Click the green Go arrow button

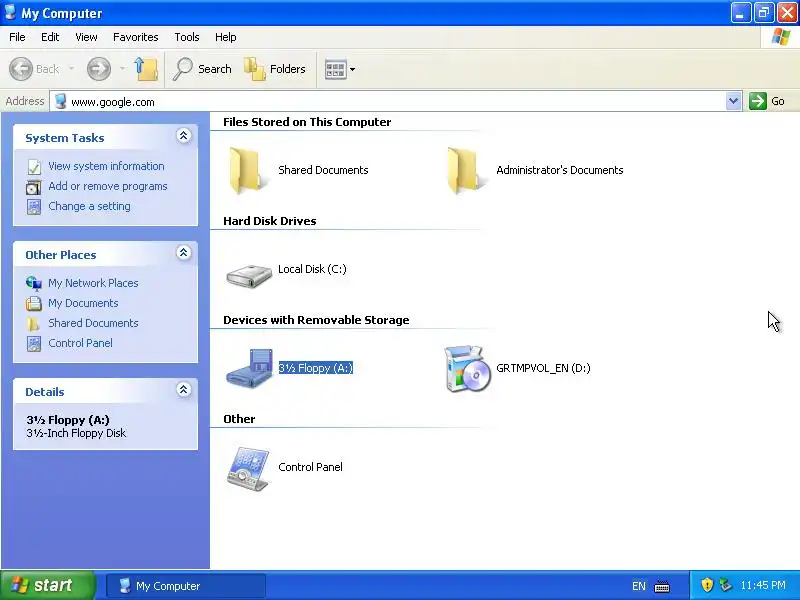(758, 101)
